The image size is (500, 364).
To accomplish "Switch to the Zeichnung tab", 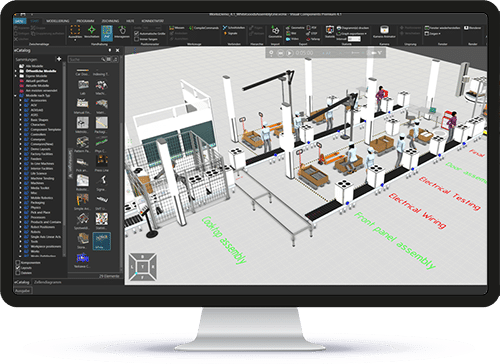I will tap(110, 21).
